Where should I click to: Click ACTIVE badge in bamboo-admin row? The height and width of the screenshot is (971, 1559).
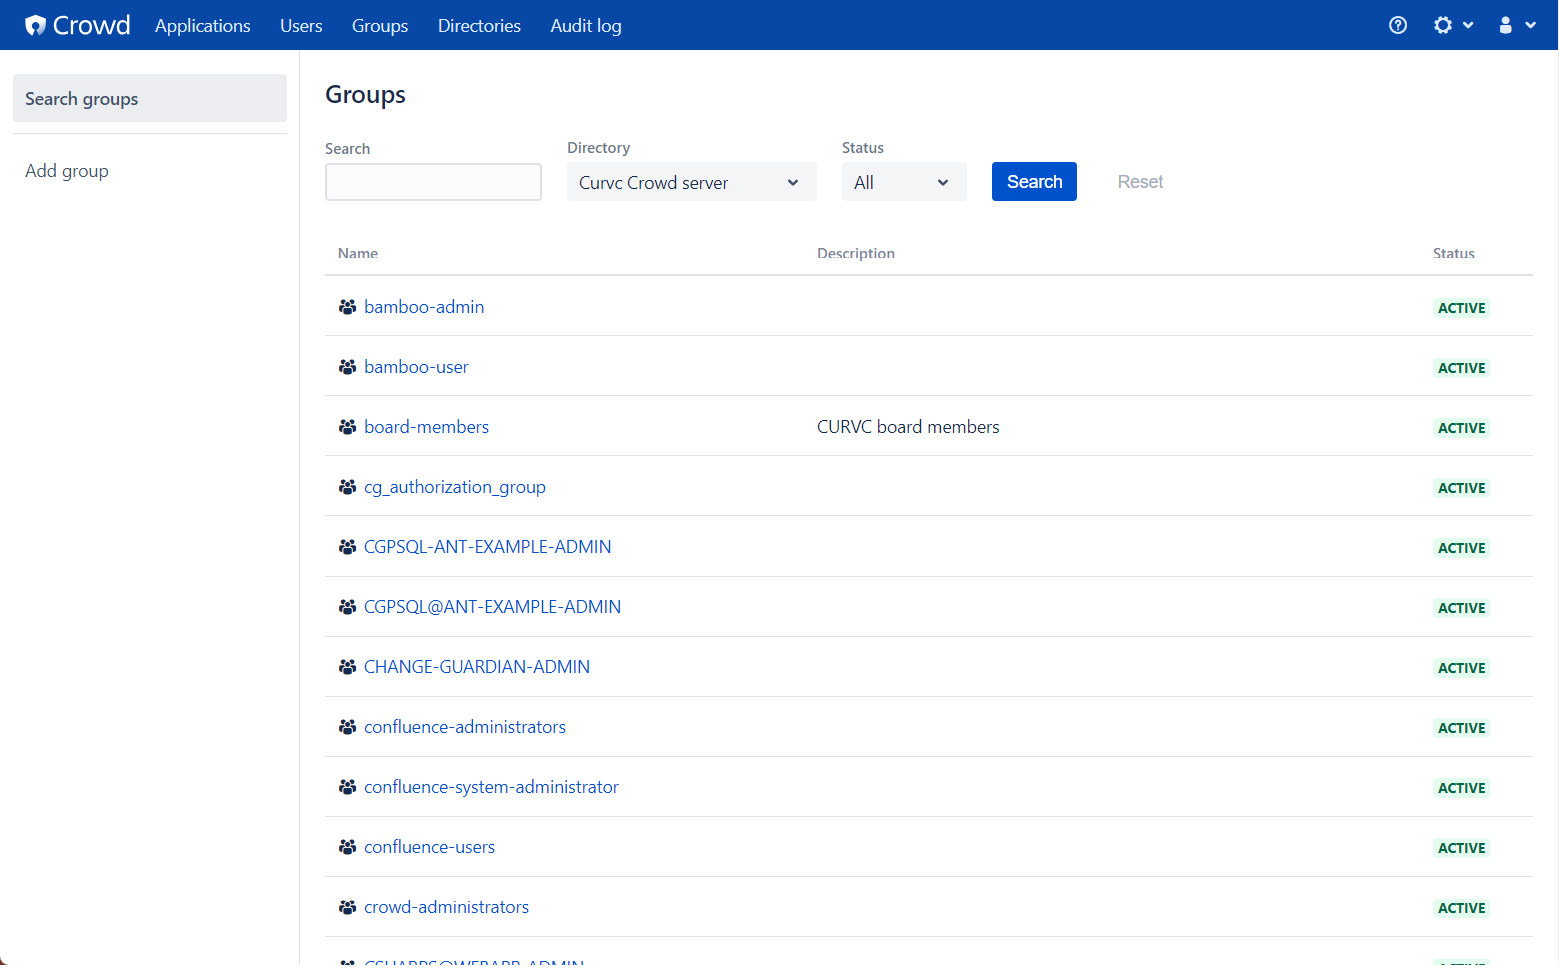point(1461,308)
